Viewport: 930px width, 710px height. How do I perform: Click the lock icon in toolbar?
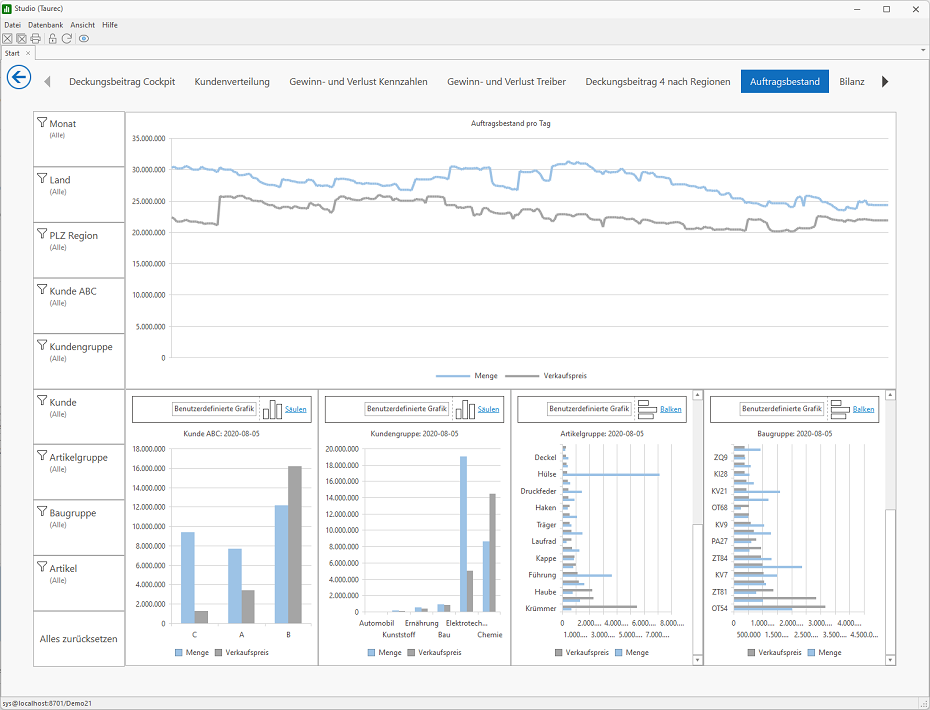pyautogui.click(x=52, y=39)
